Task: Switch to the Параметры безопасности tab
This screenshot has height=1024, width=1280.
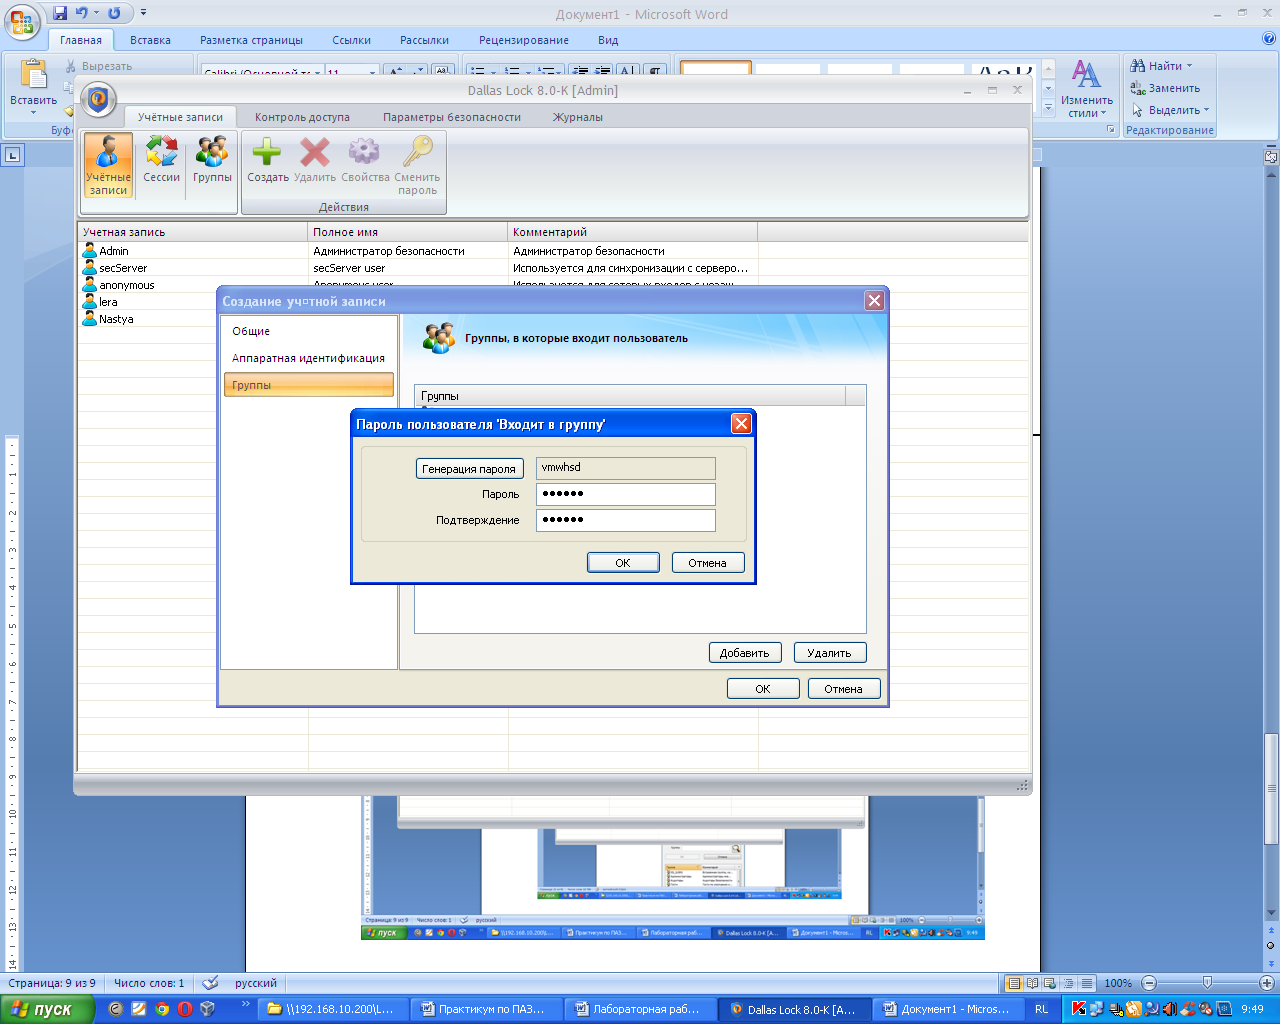Action: pyautogui.click(x=451, y=117)
